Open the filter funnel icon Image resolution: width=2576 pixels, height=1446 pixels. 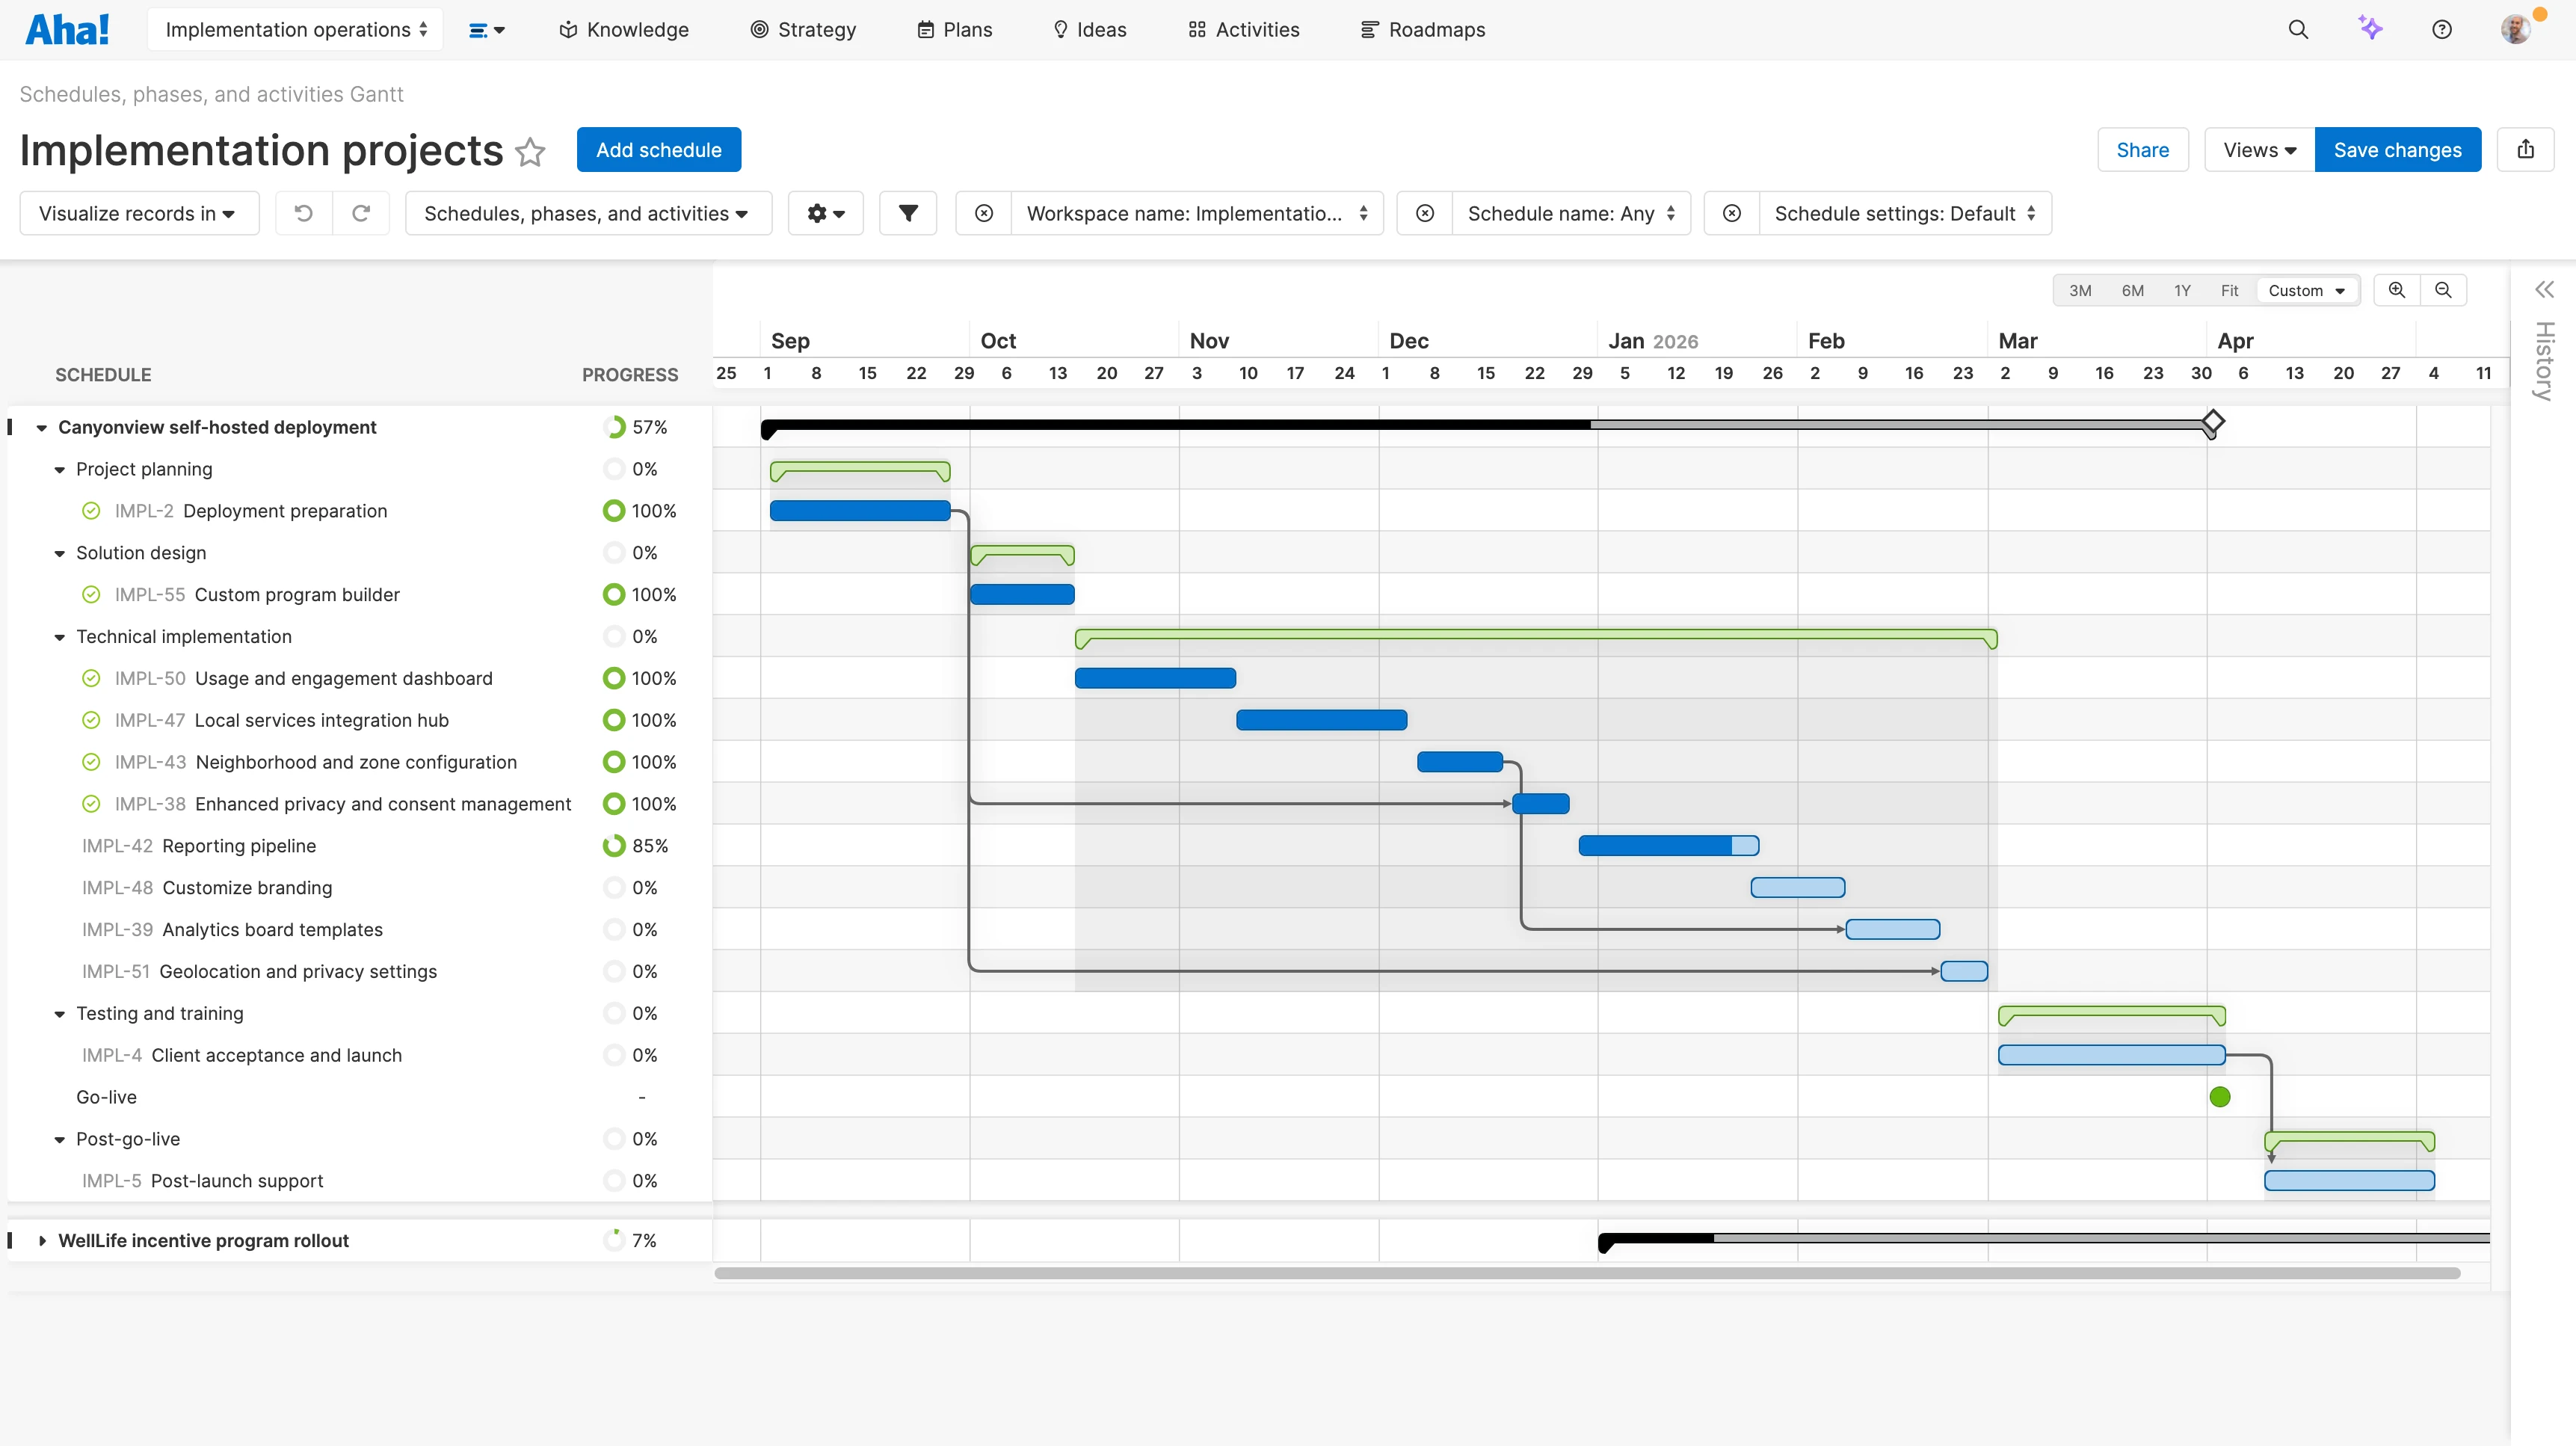point(907,213)
